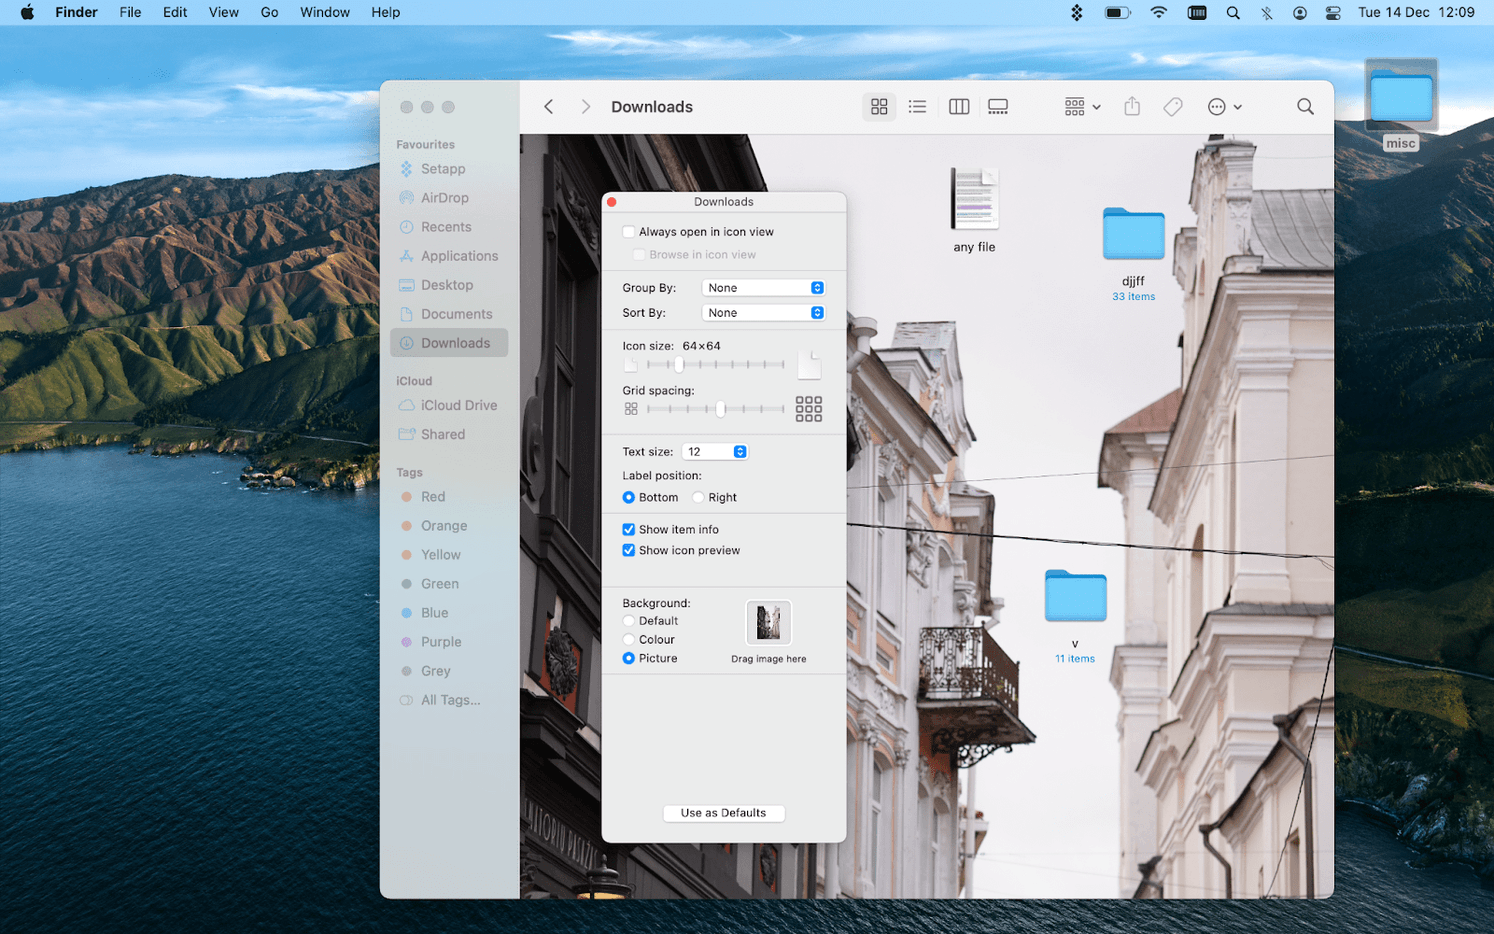
Task: Start a search in Finder
Action: [x=1304, y=106]
